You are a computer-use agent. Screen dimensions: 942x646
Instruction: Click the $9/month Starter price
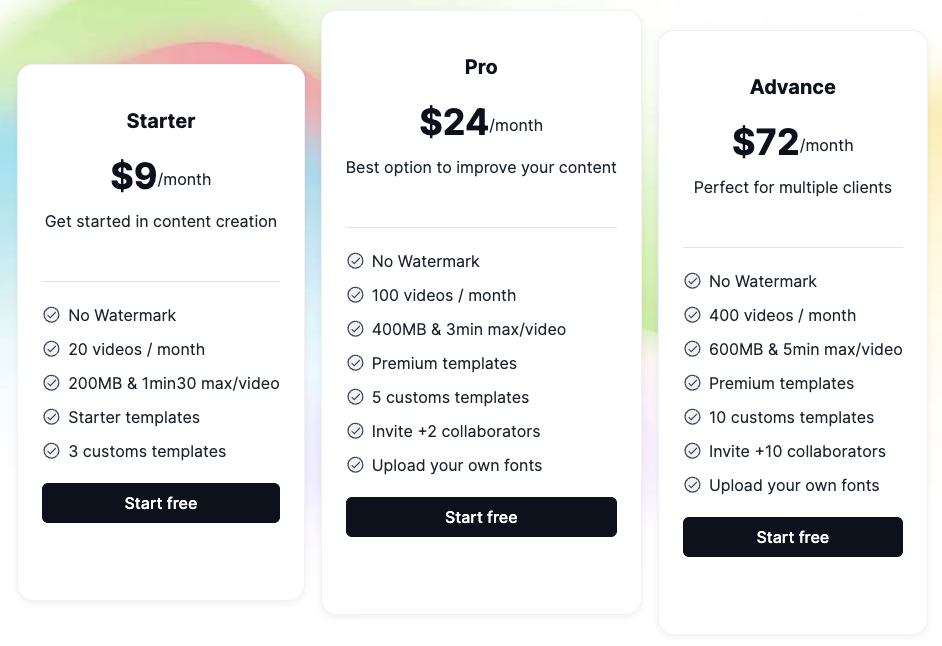click(161, 177)
